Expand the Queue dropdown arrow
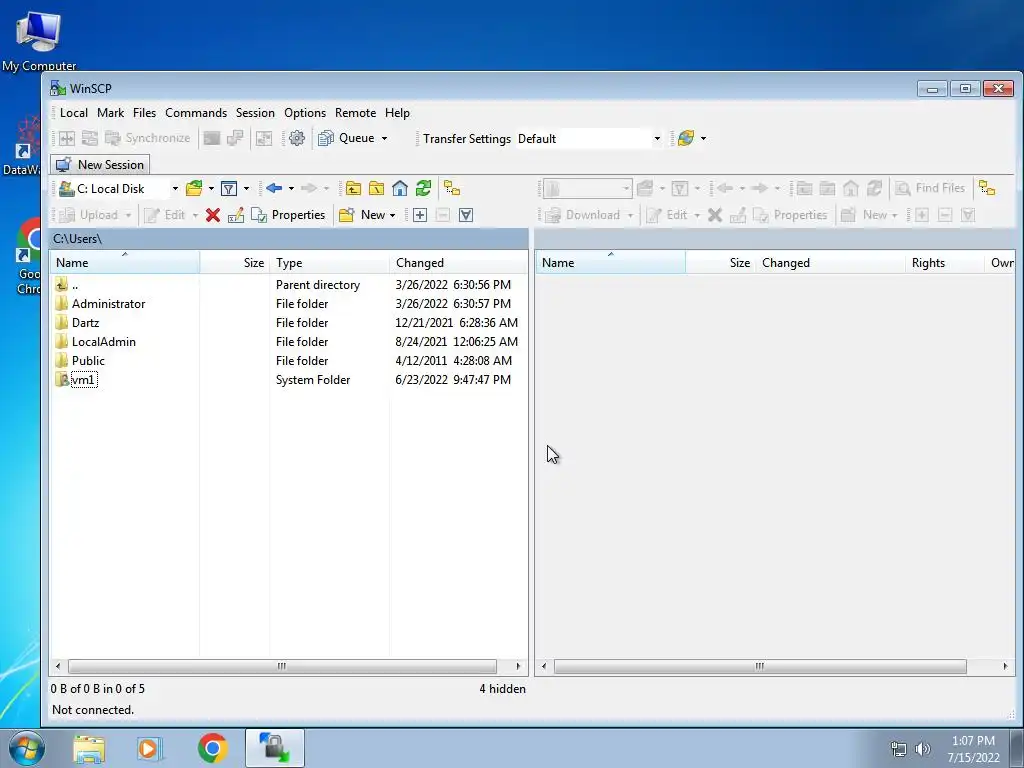1024x768 pixels. [384, 138]
